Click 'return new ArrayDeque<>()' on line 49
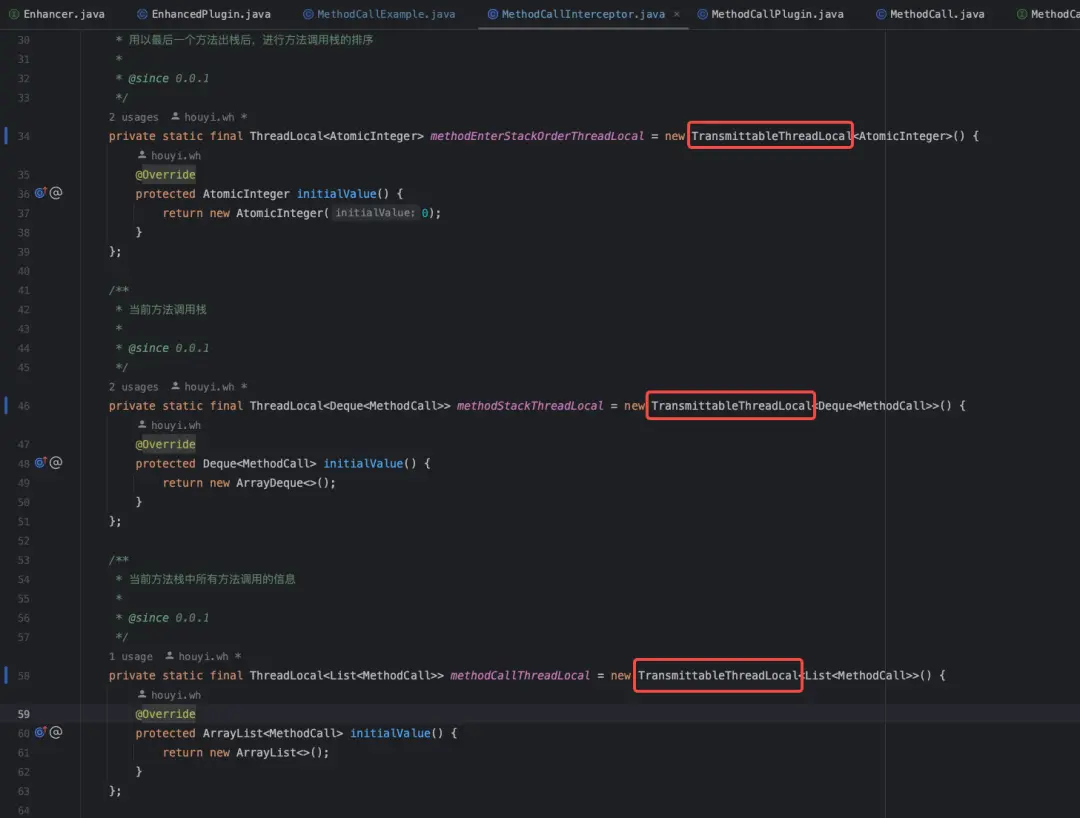 247,483
